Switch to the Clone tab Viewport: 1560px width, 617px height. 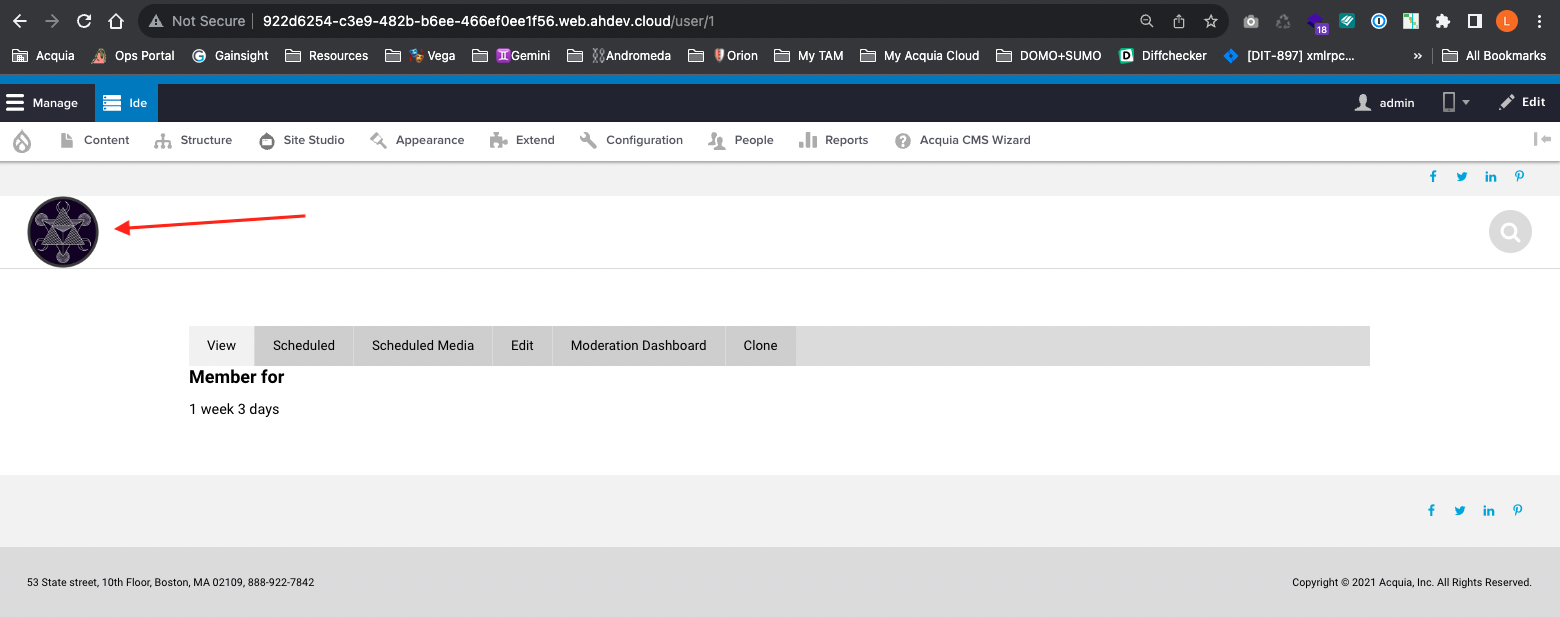pyautogui.click(x=760, y=346)
